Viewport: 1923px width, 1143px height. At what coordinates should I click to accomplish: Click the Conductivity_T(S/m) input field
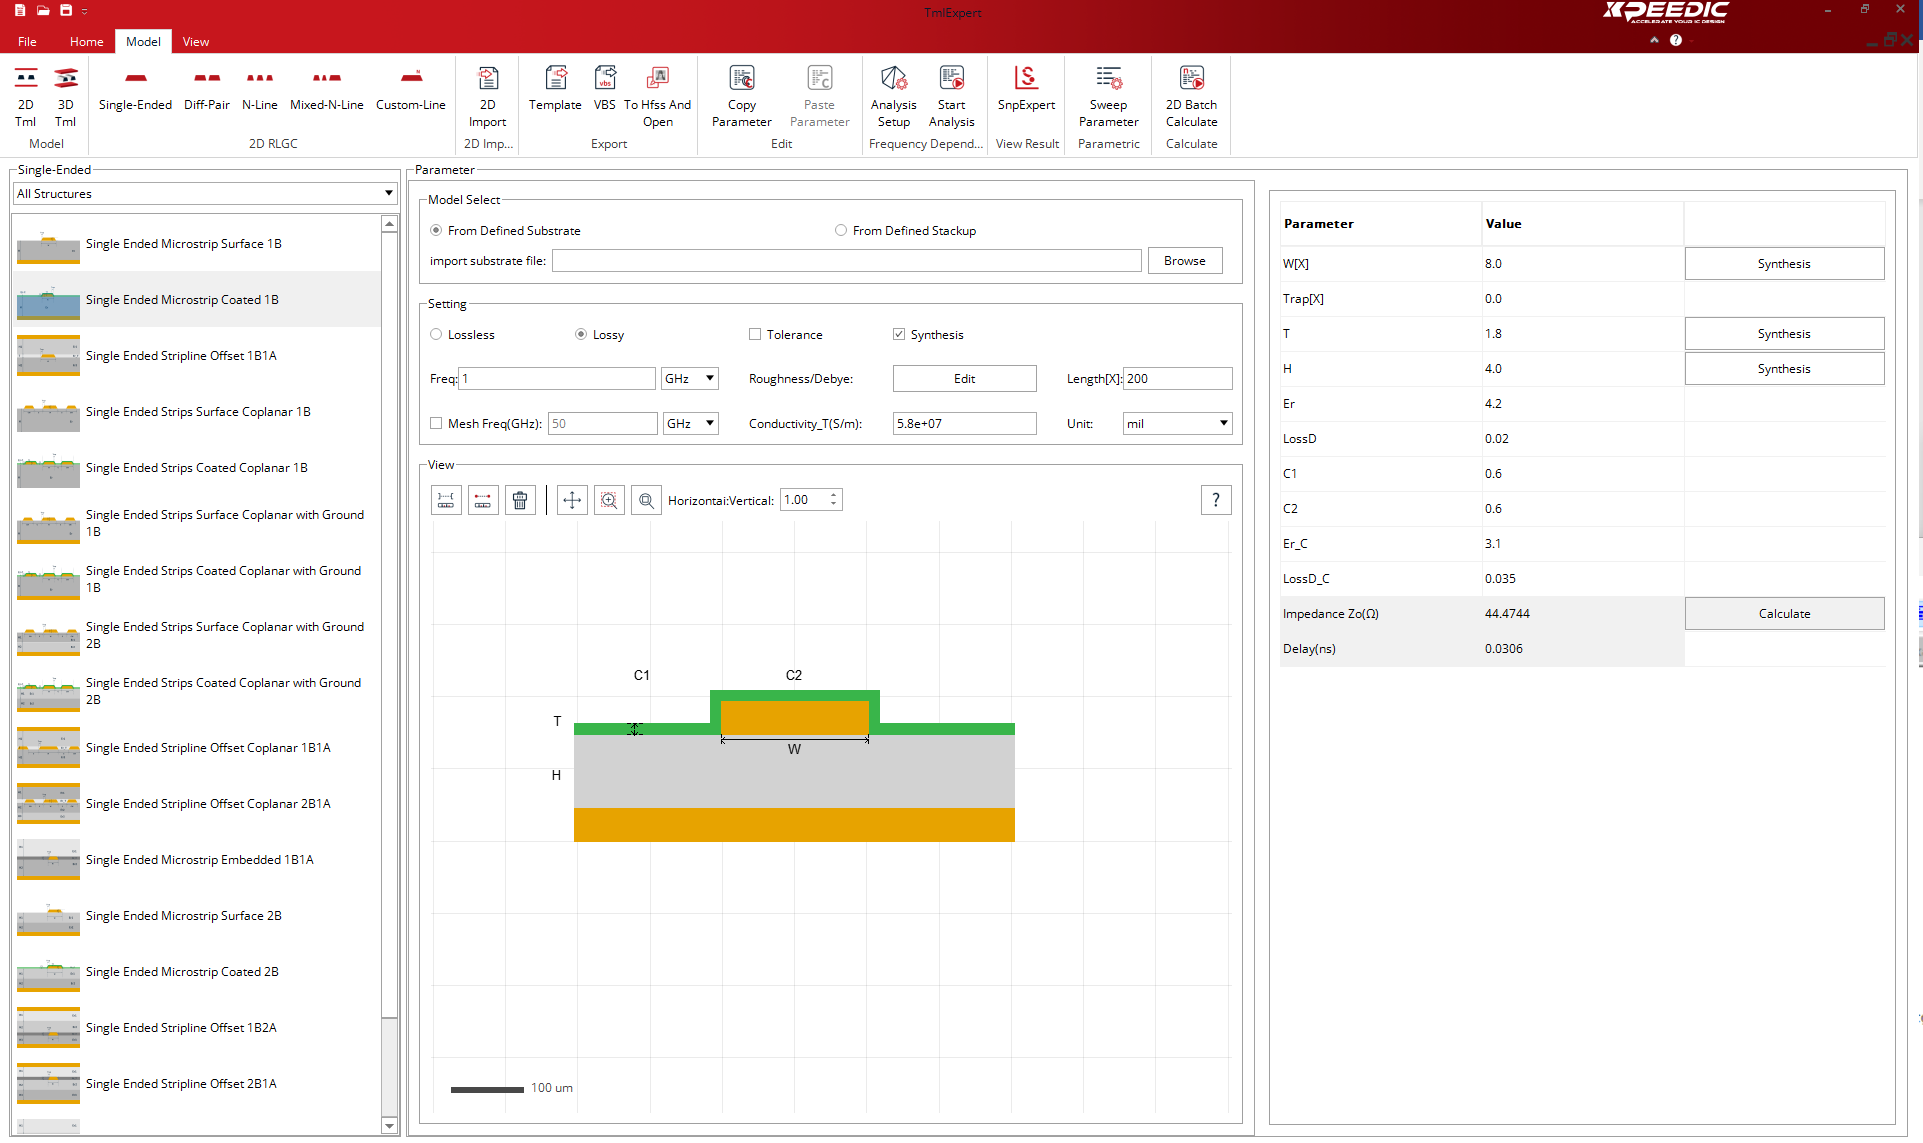965,424
